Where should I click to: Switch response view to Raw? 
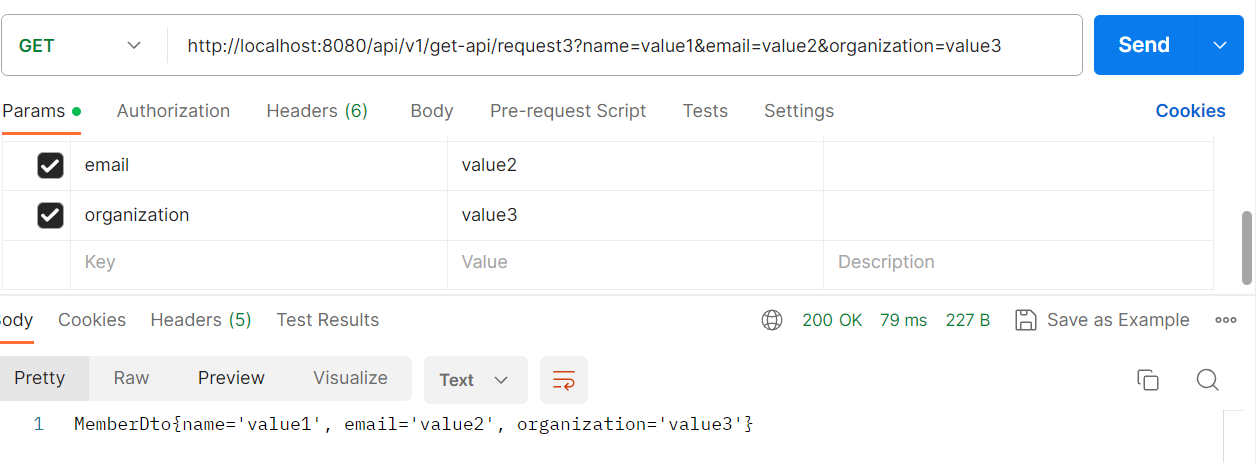coord(131,378)
